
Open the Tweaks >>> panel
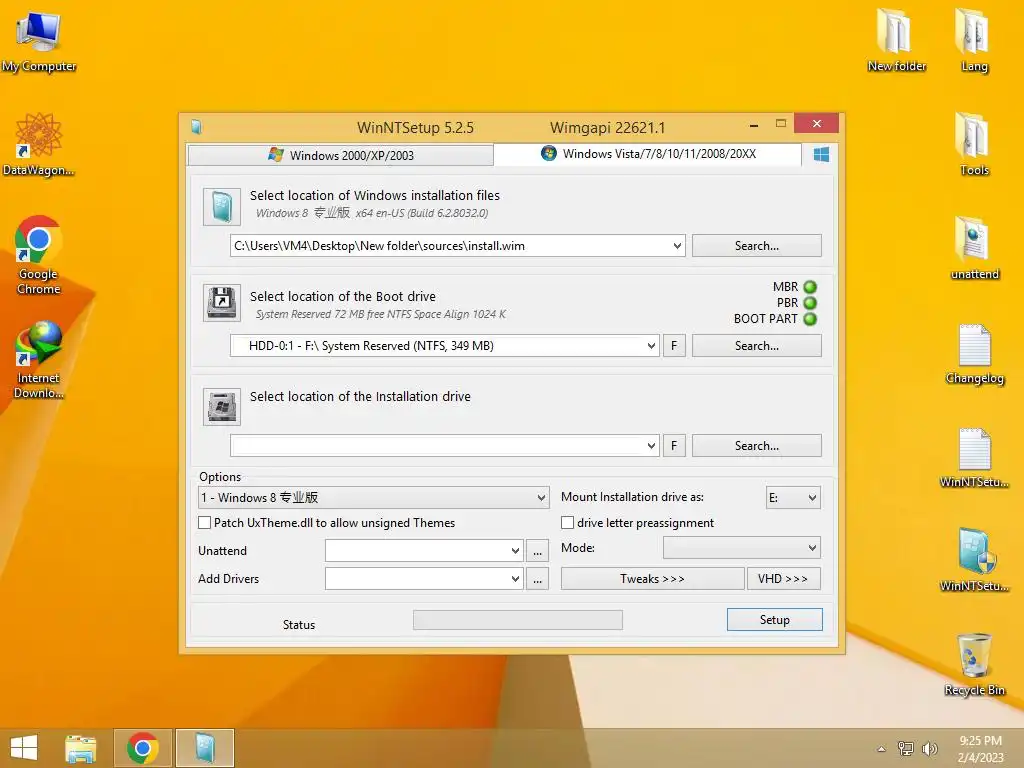(652, 579)
